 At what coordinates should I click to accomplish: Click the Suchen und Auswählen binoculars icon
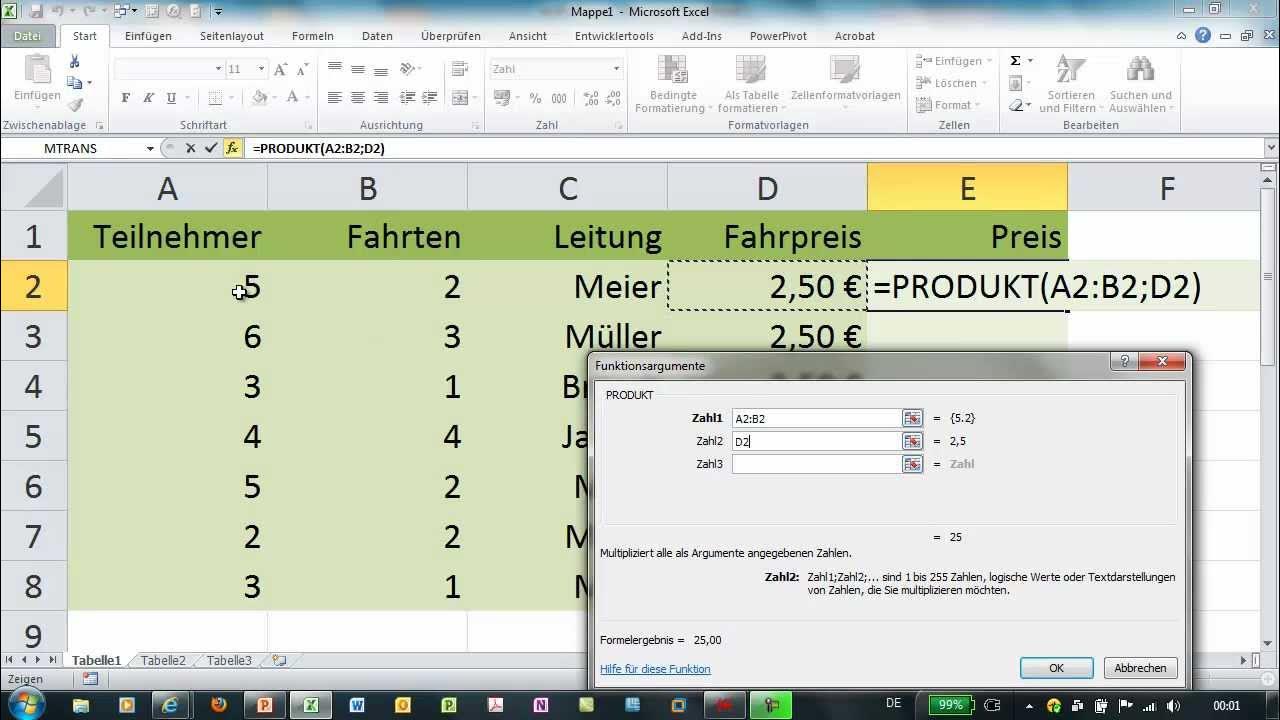(x=1140, y=70)
